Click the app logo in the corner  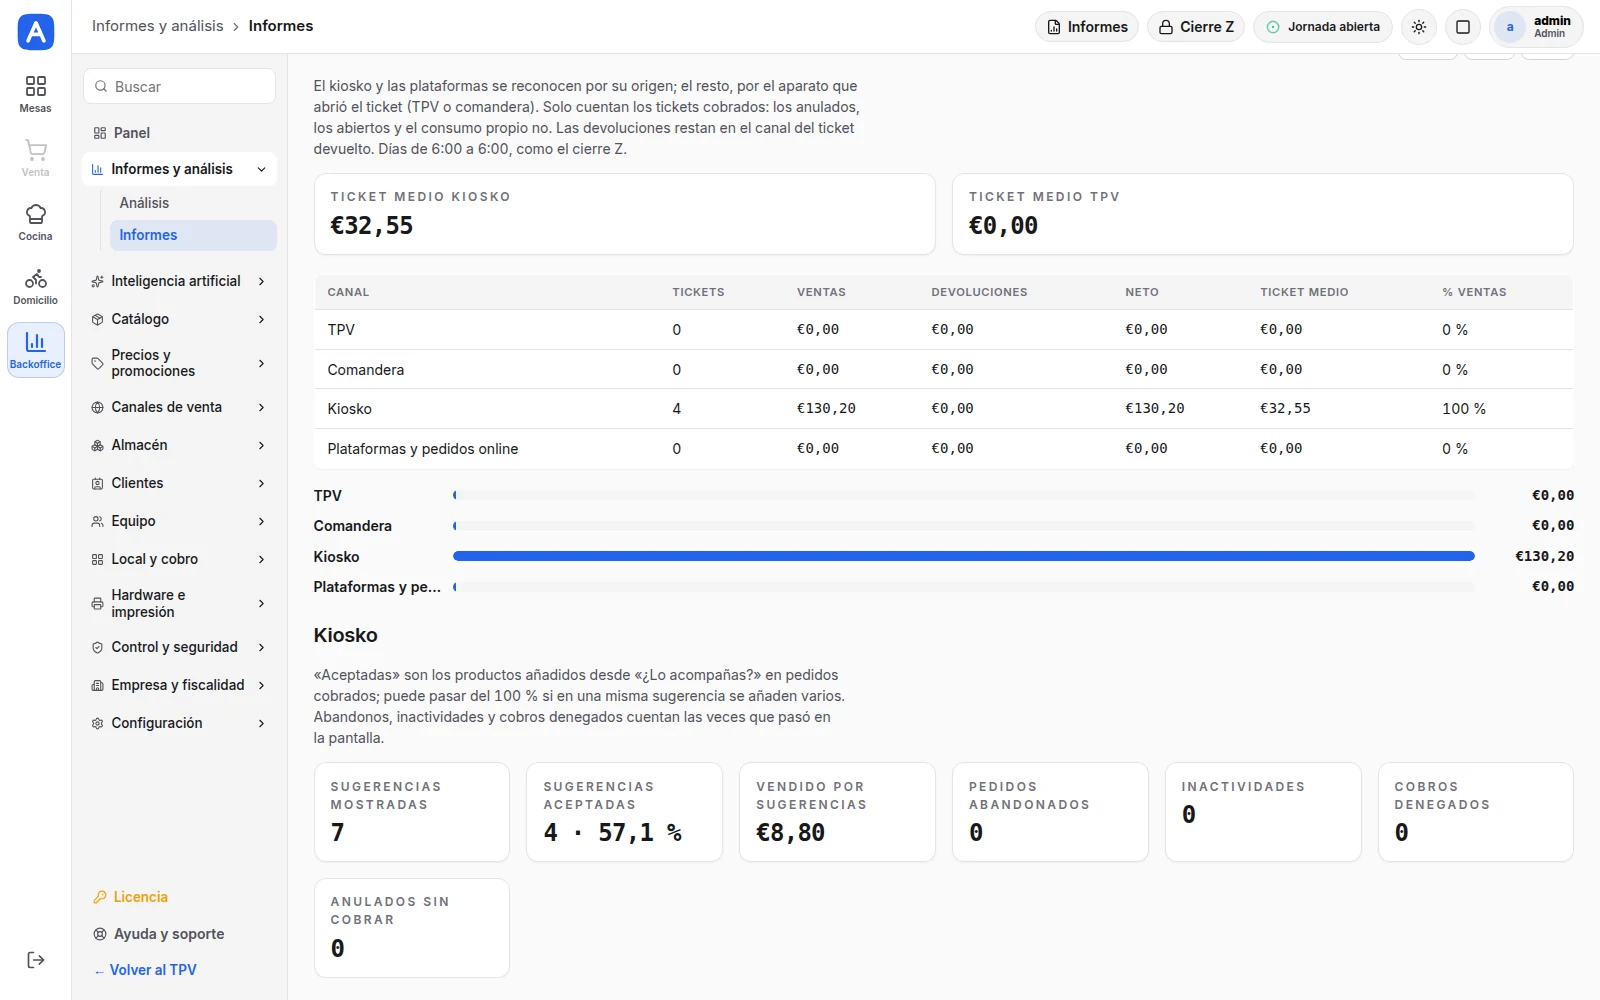(x=36, y=32)
